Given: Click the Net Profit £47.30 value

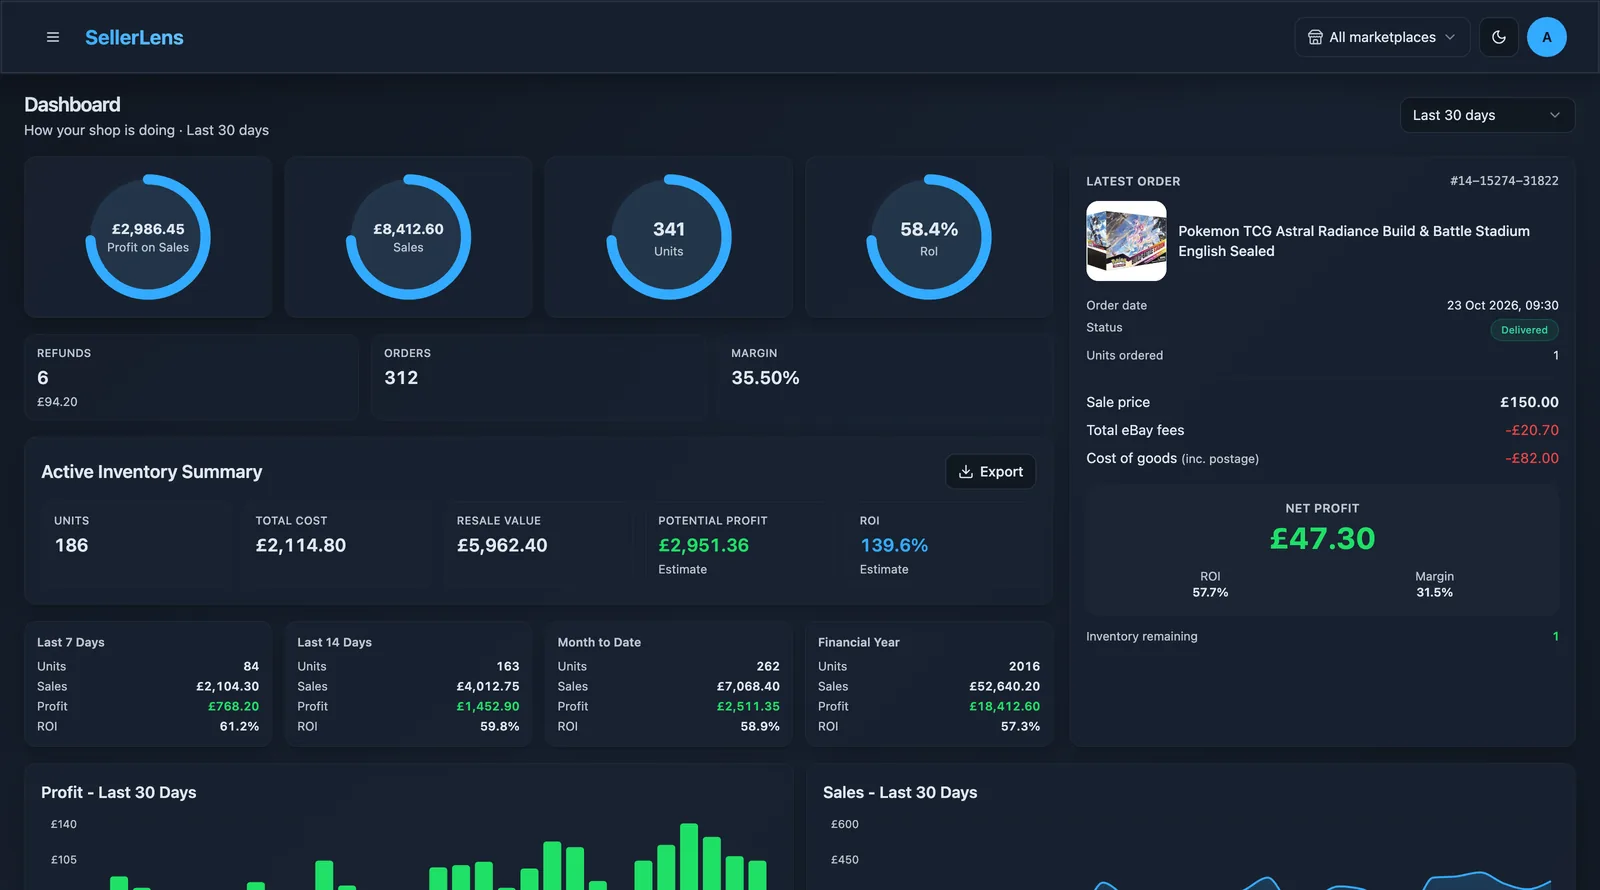Looking at the screenshot, I should [1322, 539].
